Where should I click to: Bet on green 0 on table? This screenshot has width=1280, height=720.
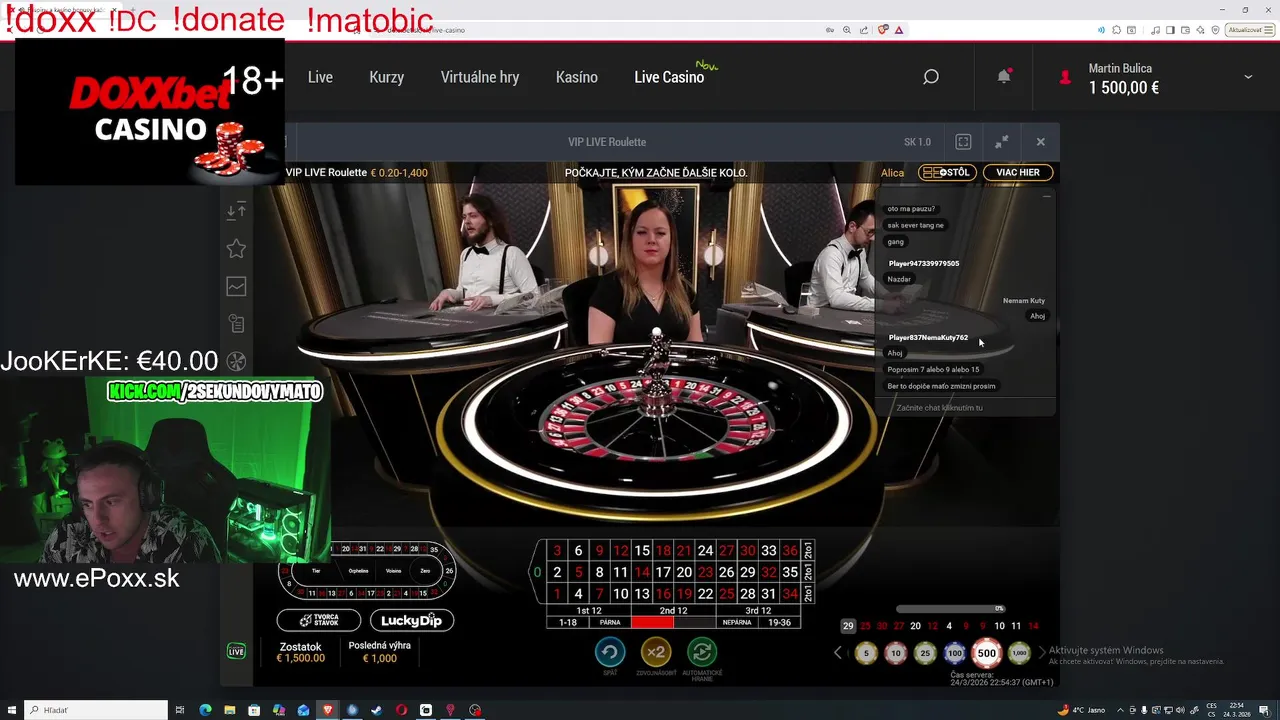coord(537,572)
